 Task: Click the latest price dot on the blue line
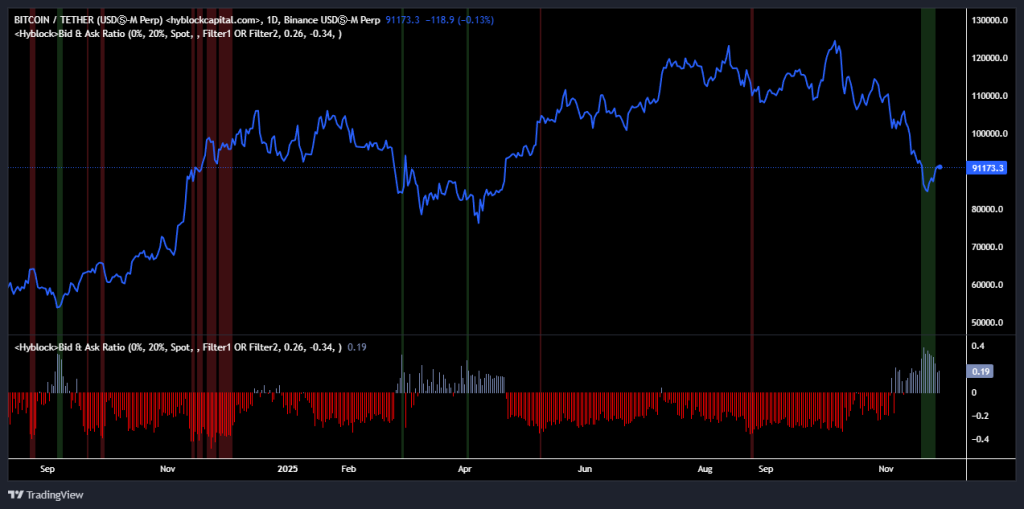pos(940,167)
